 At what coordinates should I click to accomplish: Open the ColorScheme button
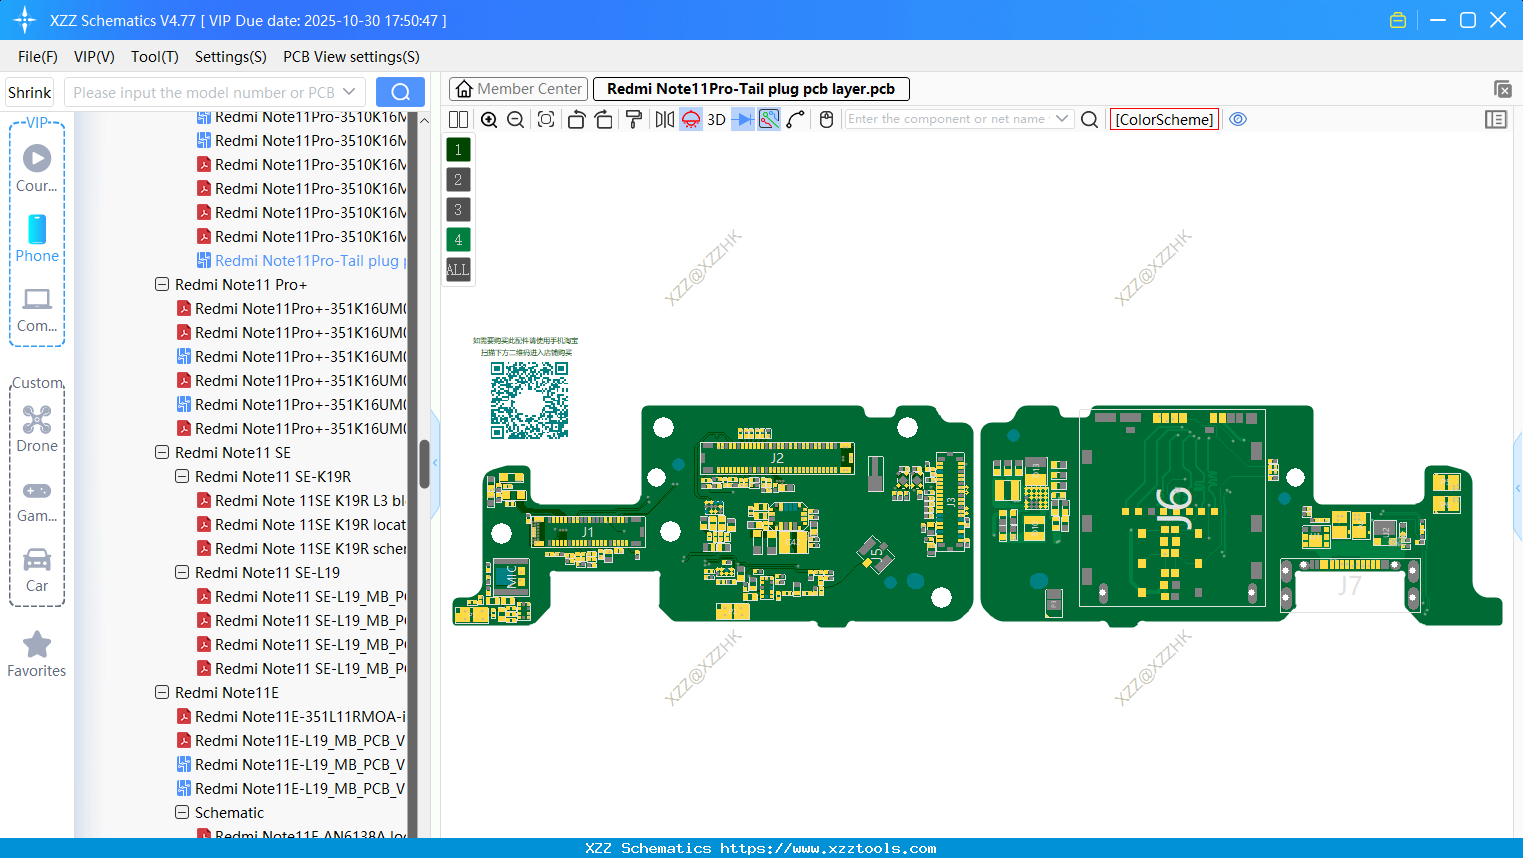click(1164, 119)
